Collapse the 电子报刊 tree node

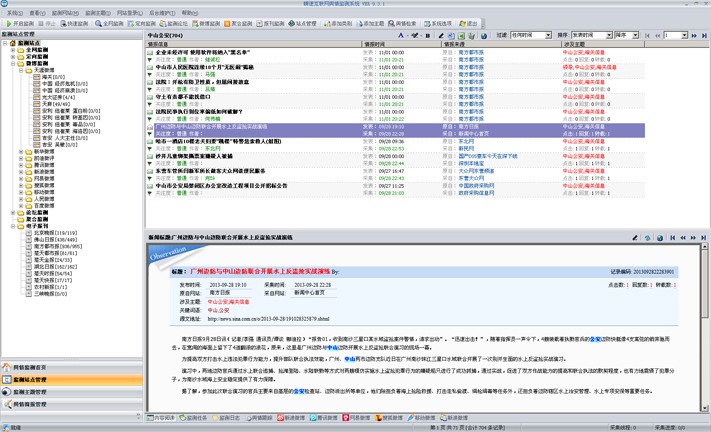point(14,226)
